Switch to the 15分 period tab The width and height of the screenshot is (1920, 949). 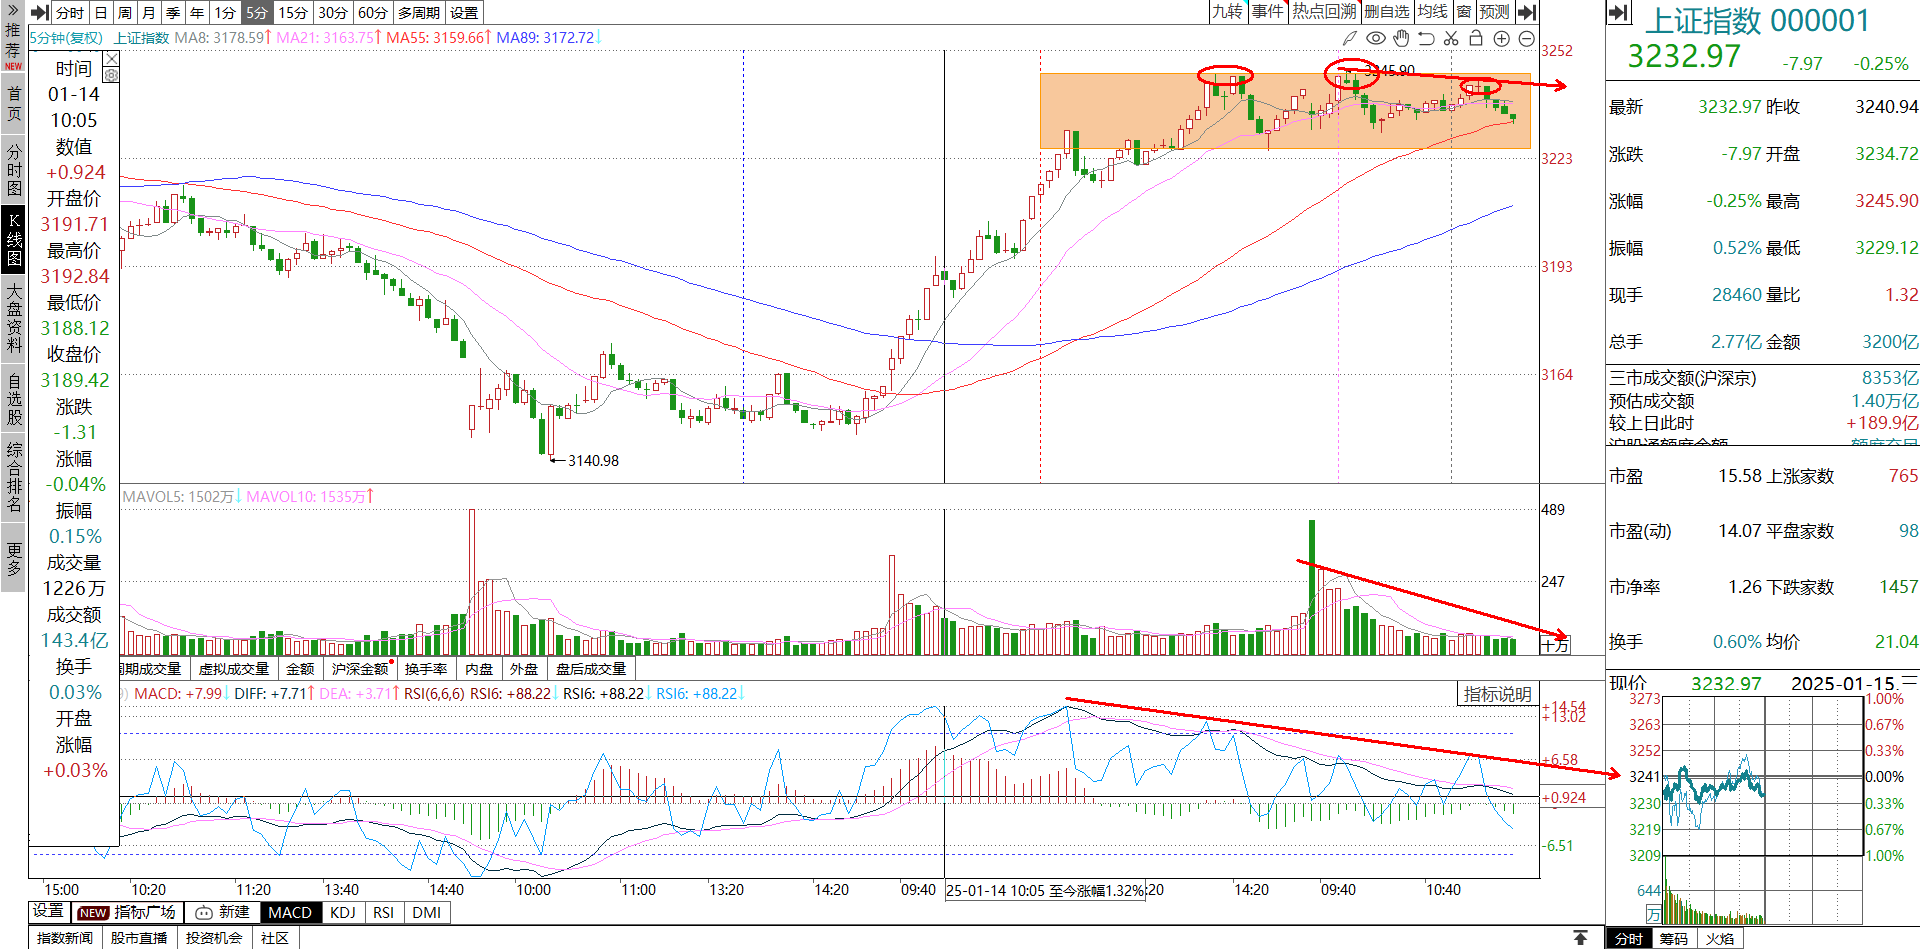[x=293, y=13]
